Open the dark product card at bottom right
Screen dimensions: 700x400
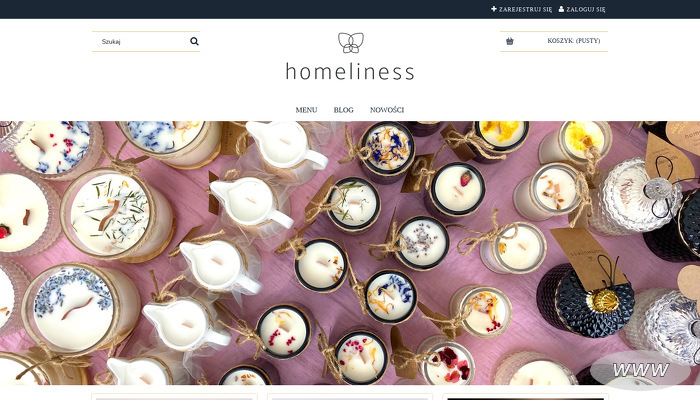click(x=525, y=396)
